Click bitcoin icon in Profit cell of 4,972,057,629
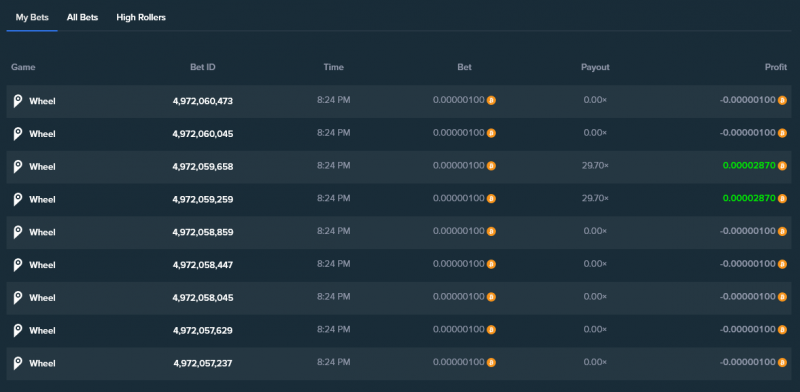 [782, 330]
